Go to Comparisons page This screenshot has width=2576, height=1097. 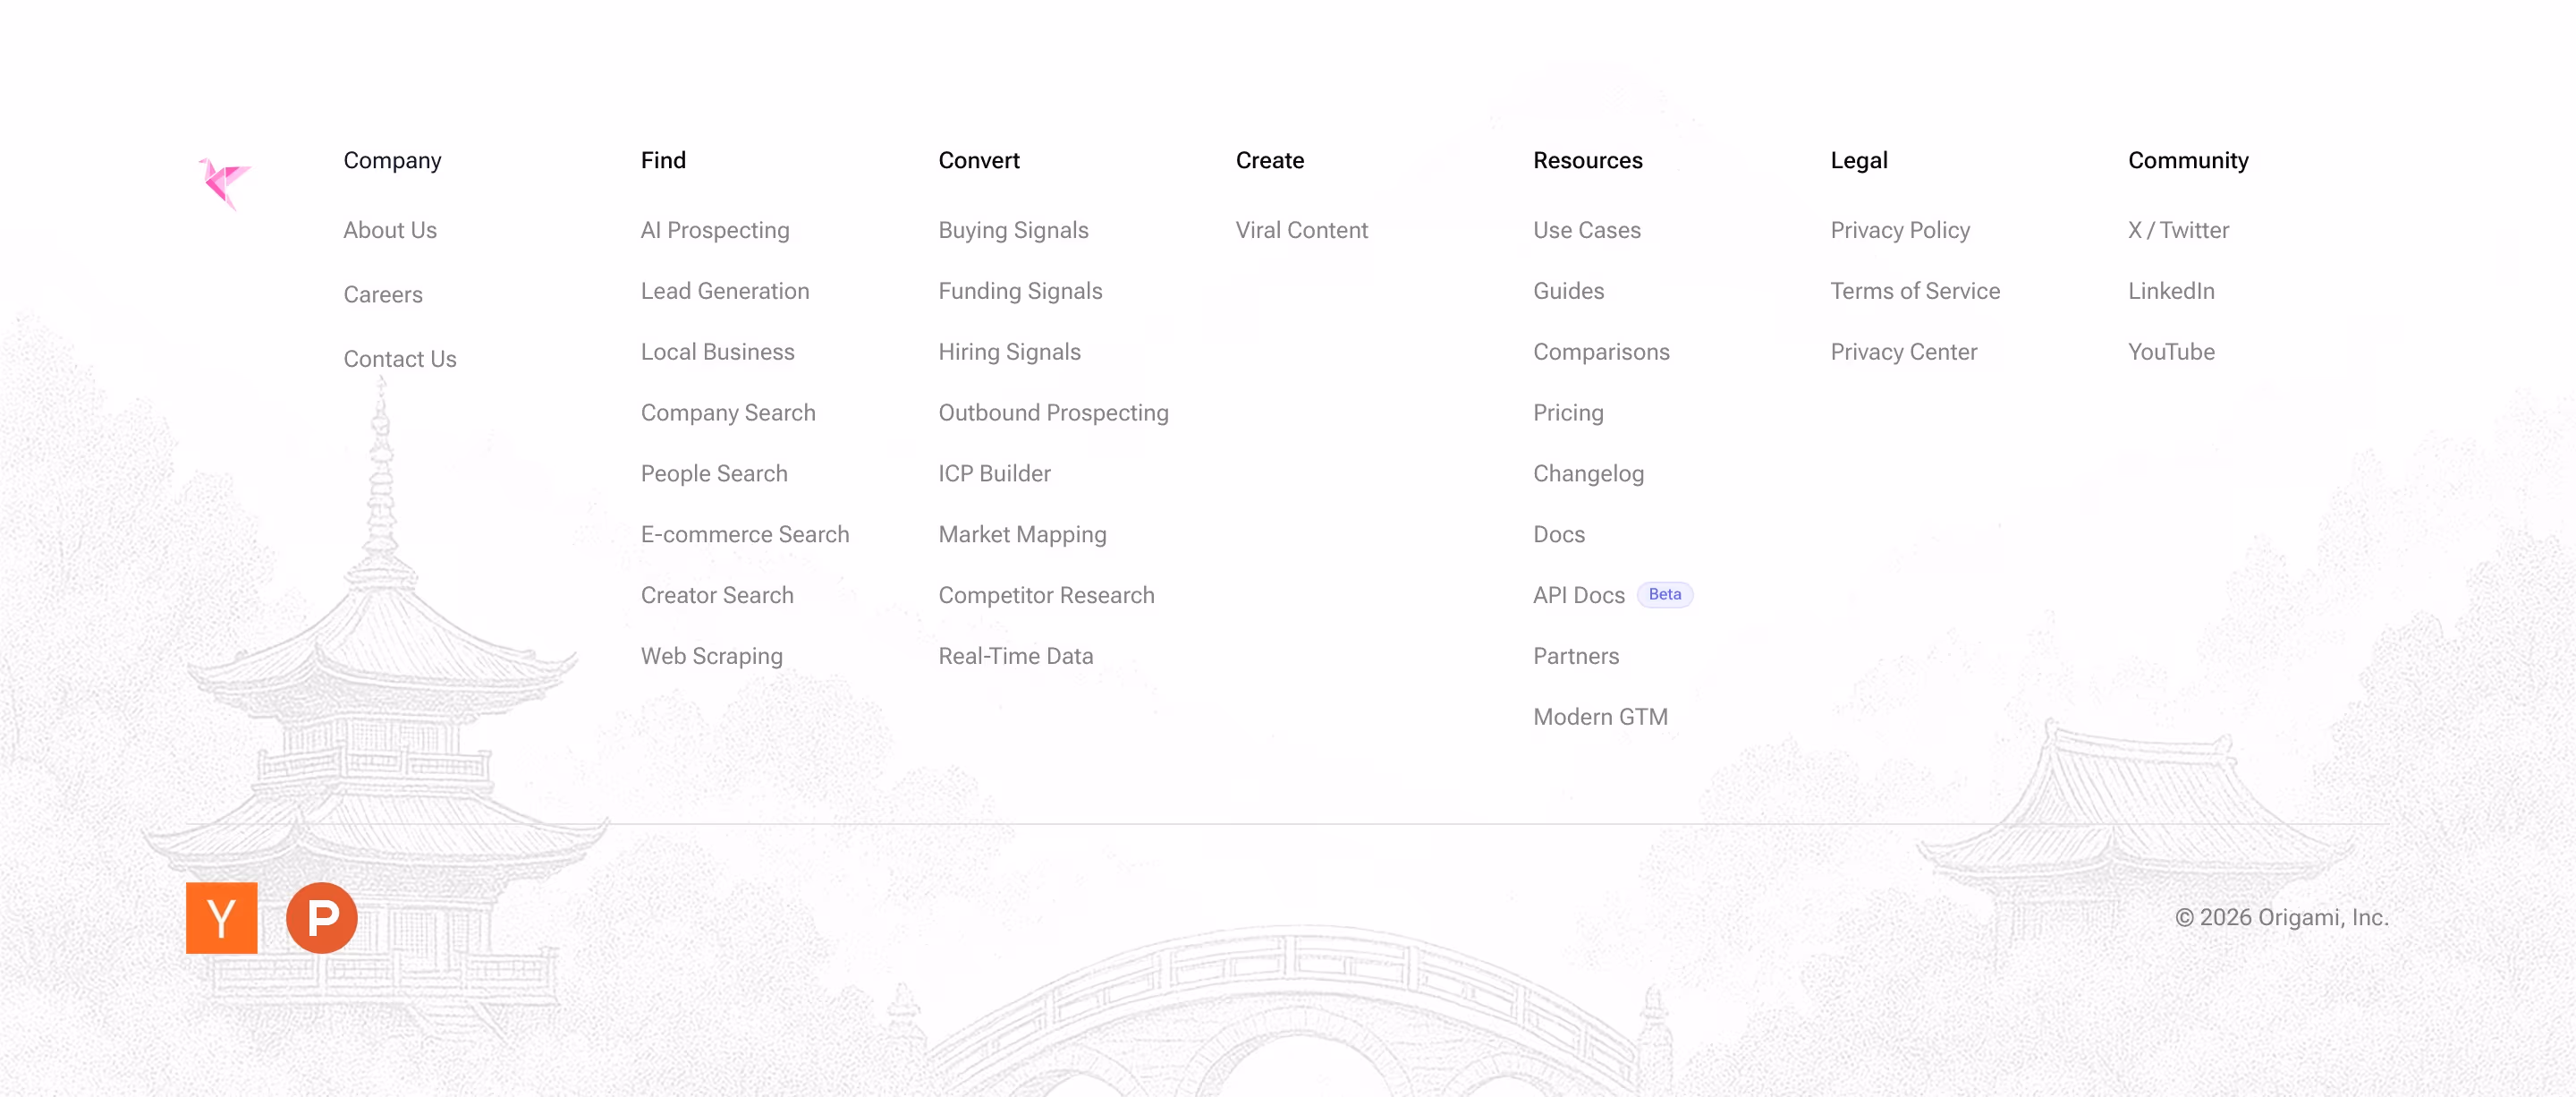(1601, 352)
